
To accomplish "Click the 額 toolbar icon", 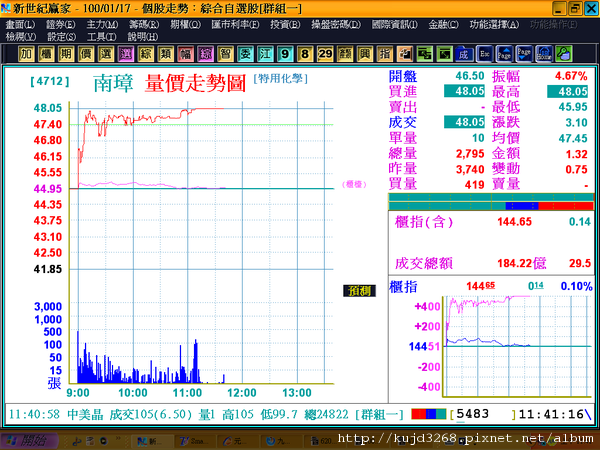I will pyautogui.click(x=344, y=54).
